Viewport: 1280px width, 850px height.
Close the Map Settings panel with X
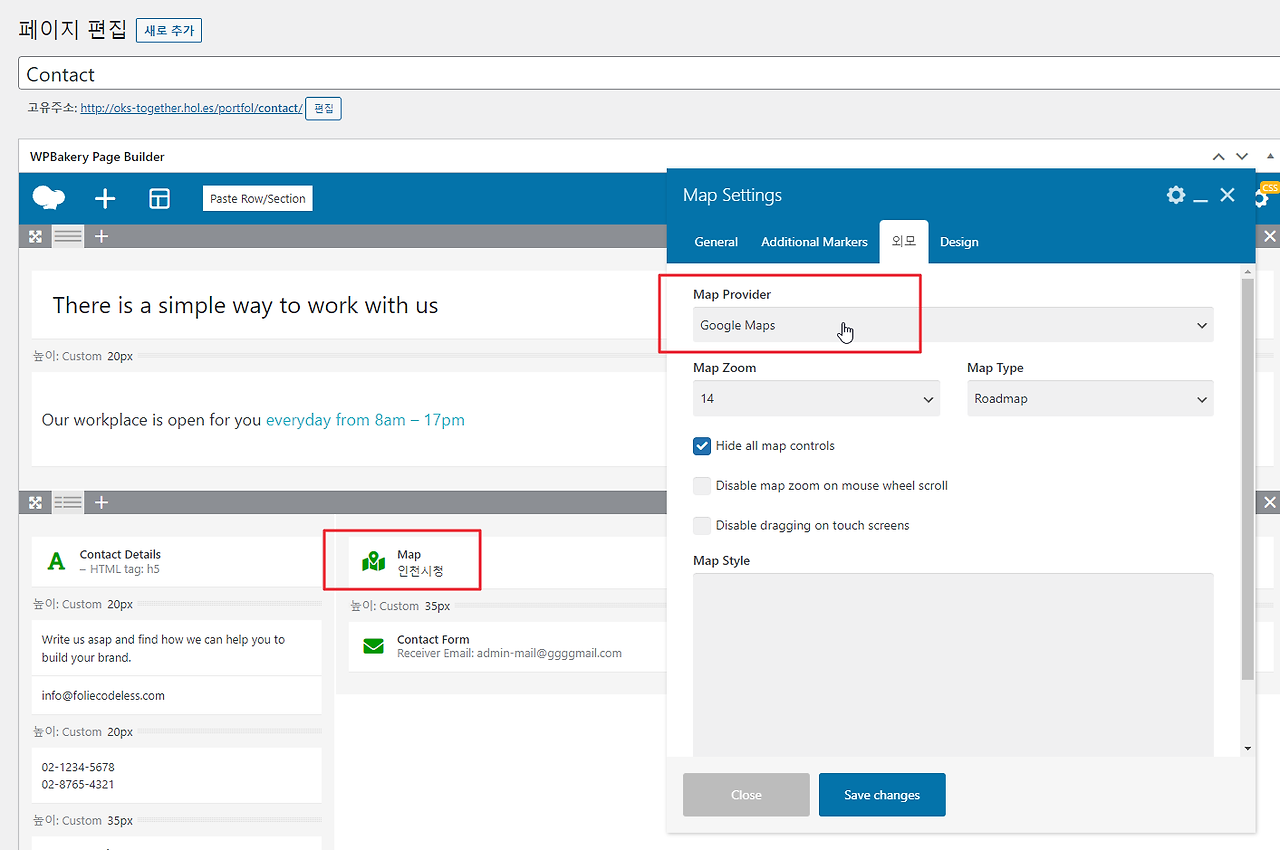tap(1227, 195)
